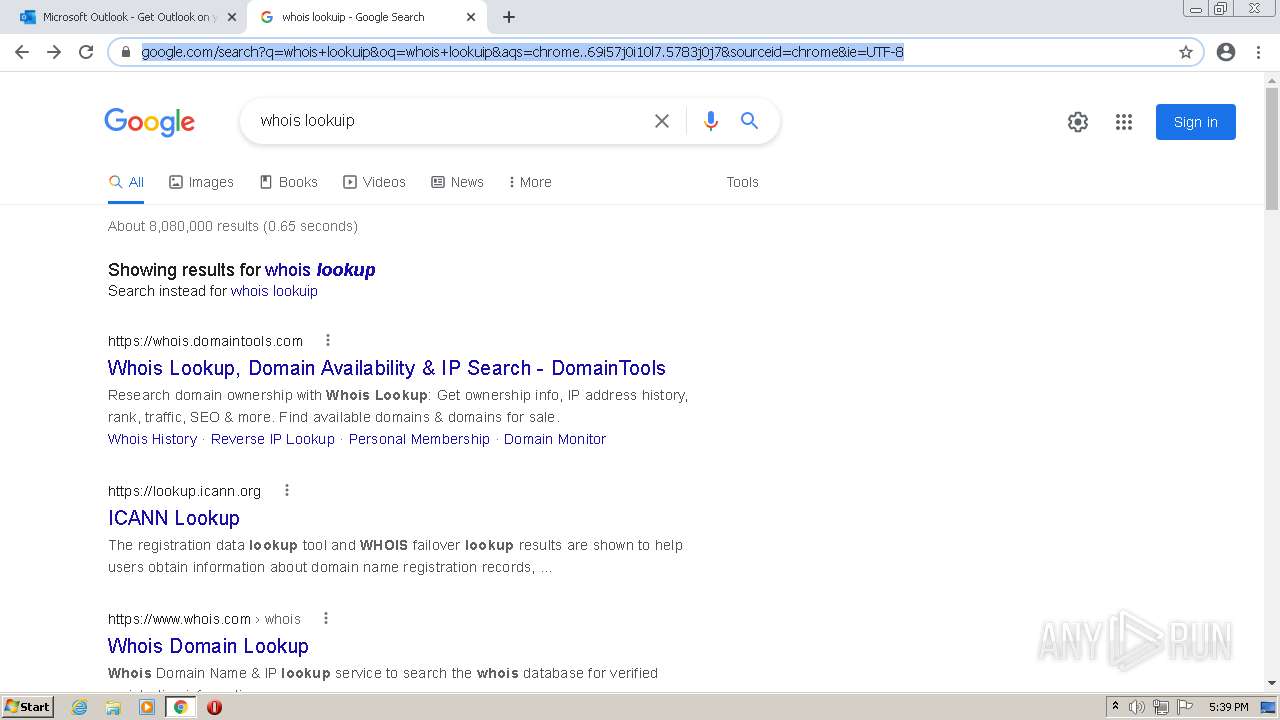The image size is (1280, 720).
Task: Reload the current page
Action: point(86,52)
